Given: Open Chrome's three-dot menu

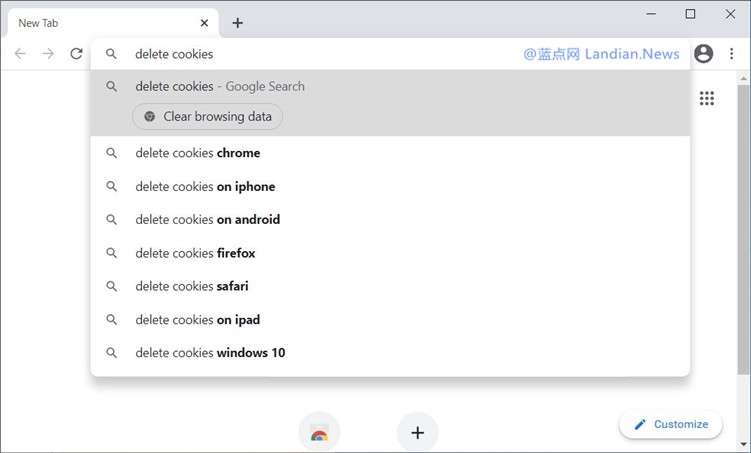Looking at the screenshot, I should click(731, 53).
